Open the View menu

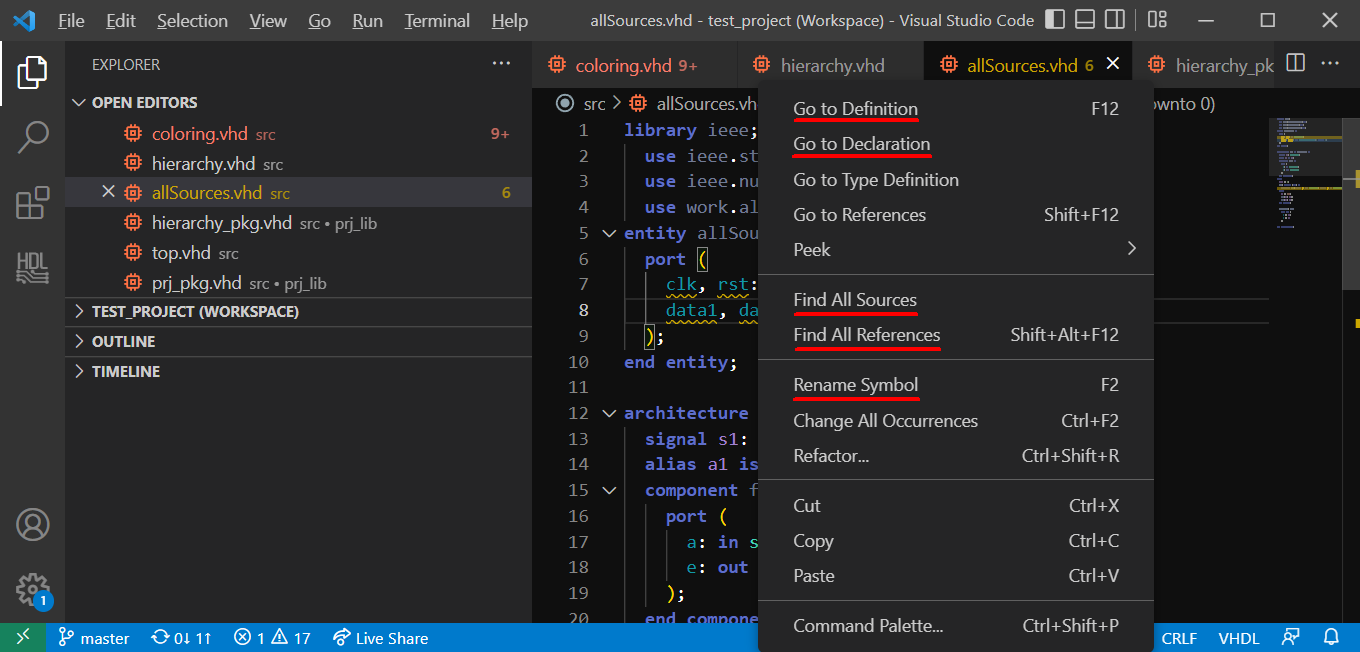point(268,20)
